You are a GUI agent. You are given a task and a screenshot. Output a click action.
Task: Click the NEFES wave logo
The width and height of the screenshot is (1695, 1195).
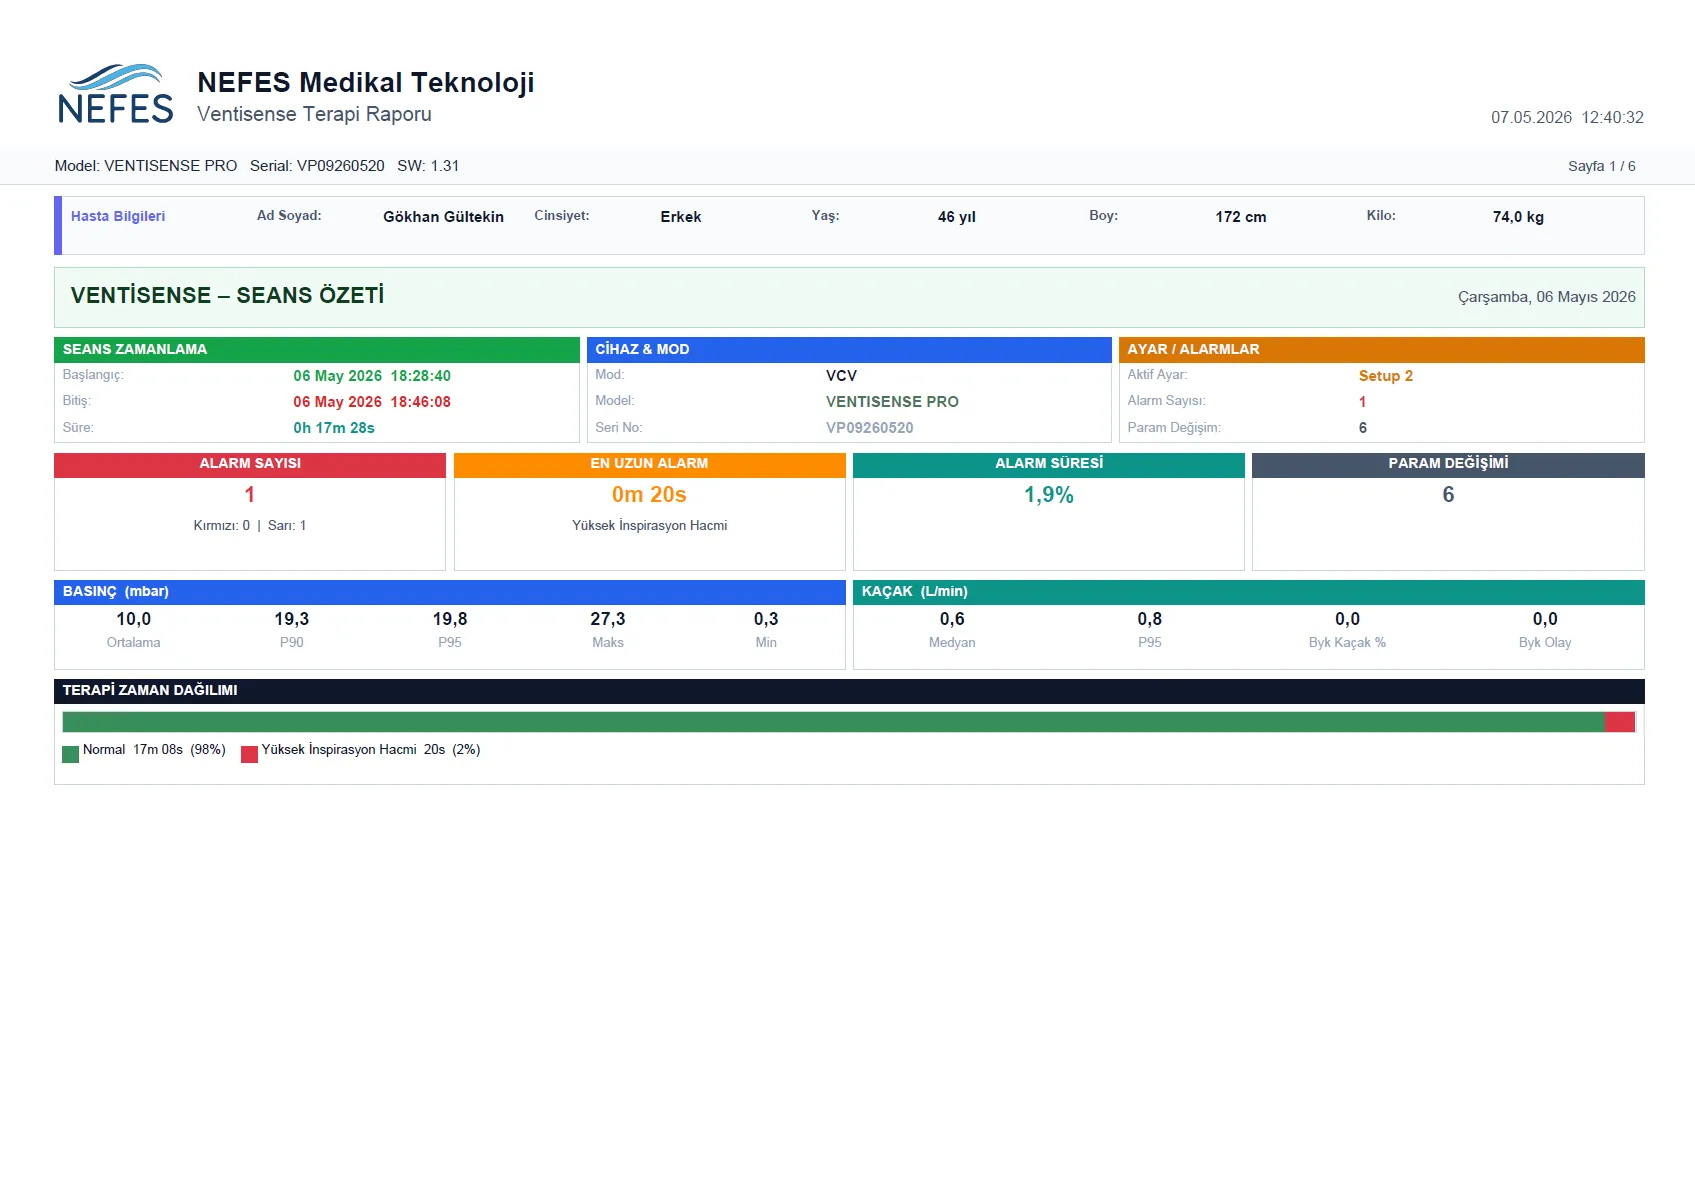pyautogui.click(x=116, y=94)
